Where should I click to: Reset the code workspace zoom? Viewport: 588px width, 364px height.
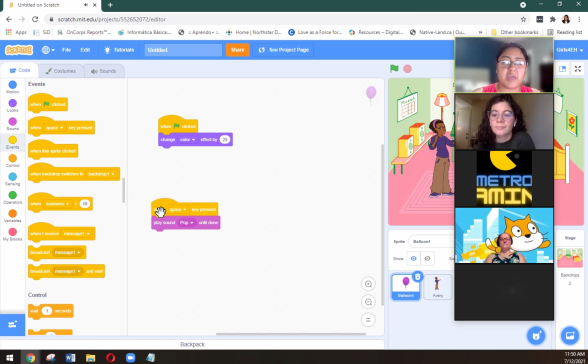[368, 320]
